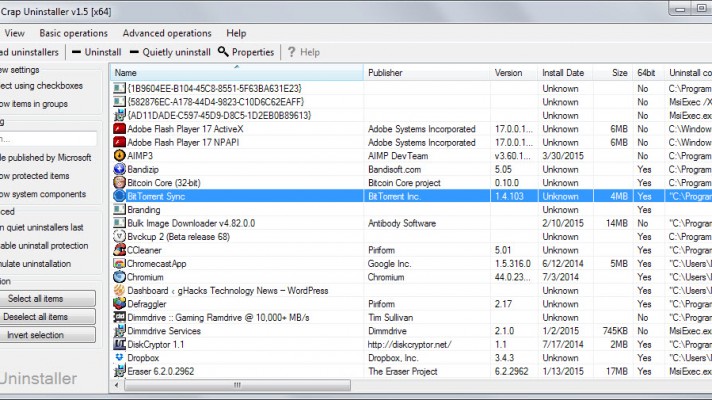The height and width of the screenshot is (400, 712).
Task: Open the Advanced operations menu
Action: tap(167, 33)
